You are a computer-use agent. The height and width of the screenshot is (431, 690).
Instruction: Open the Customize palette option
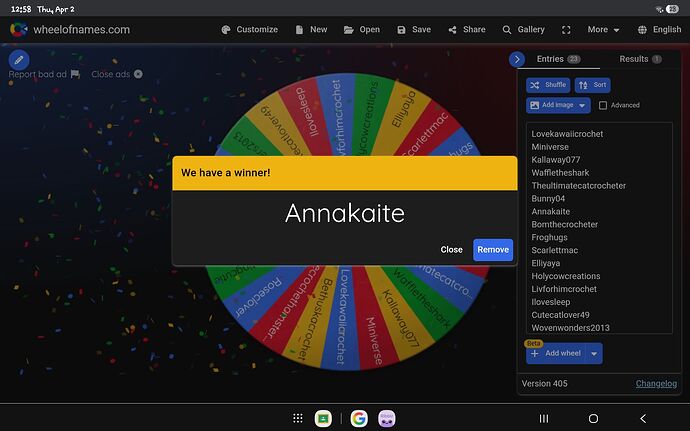tap(248, 30)
